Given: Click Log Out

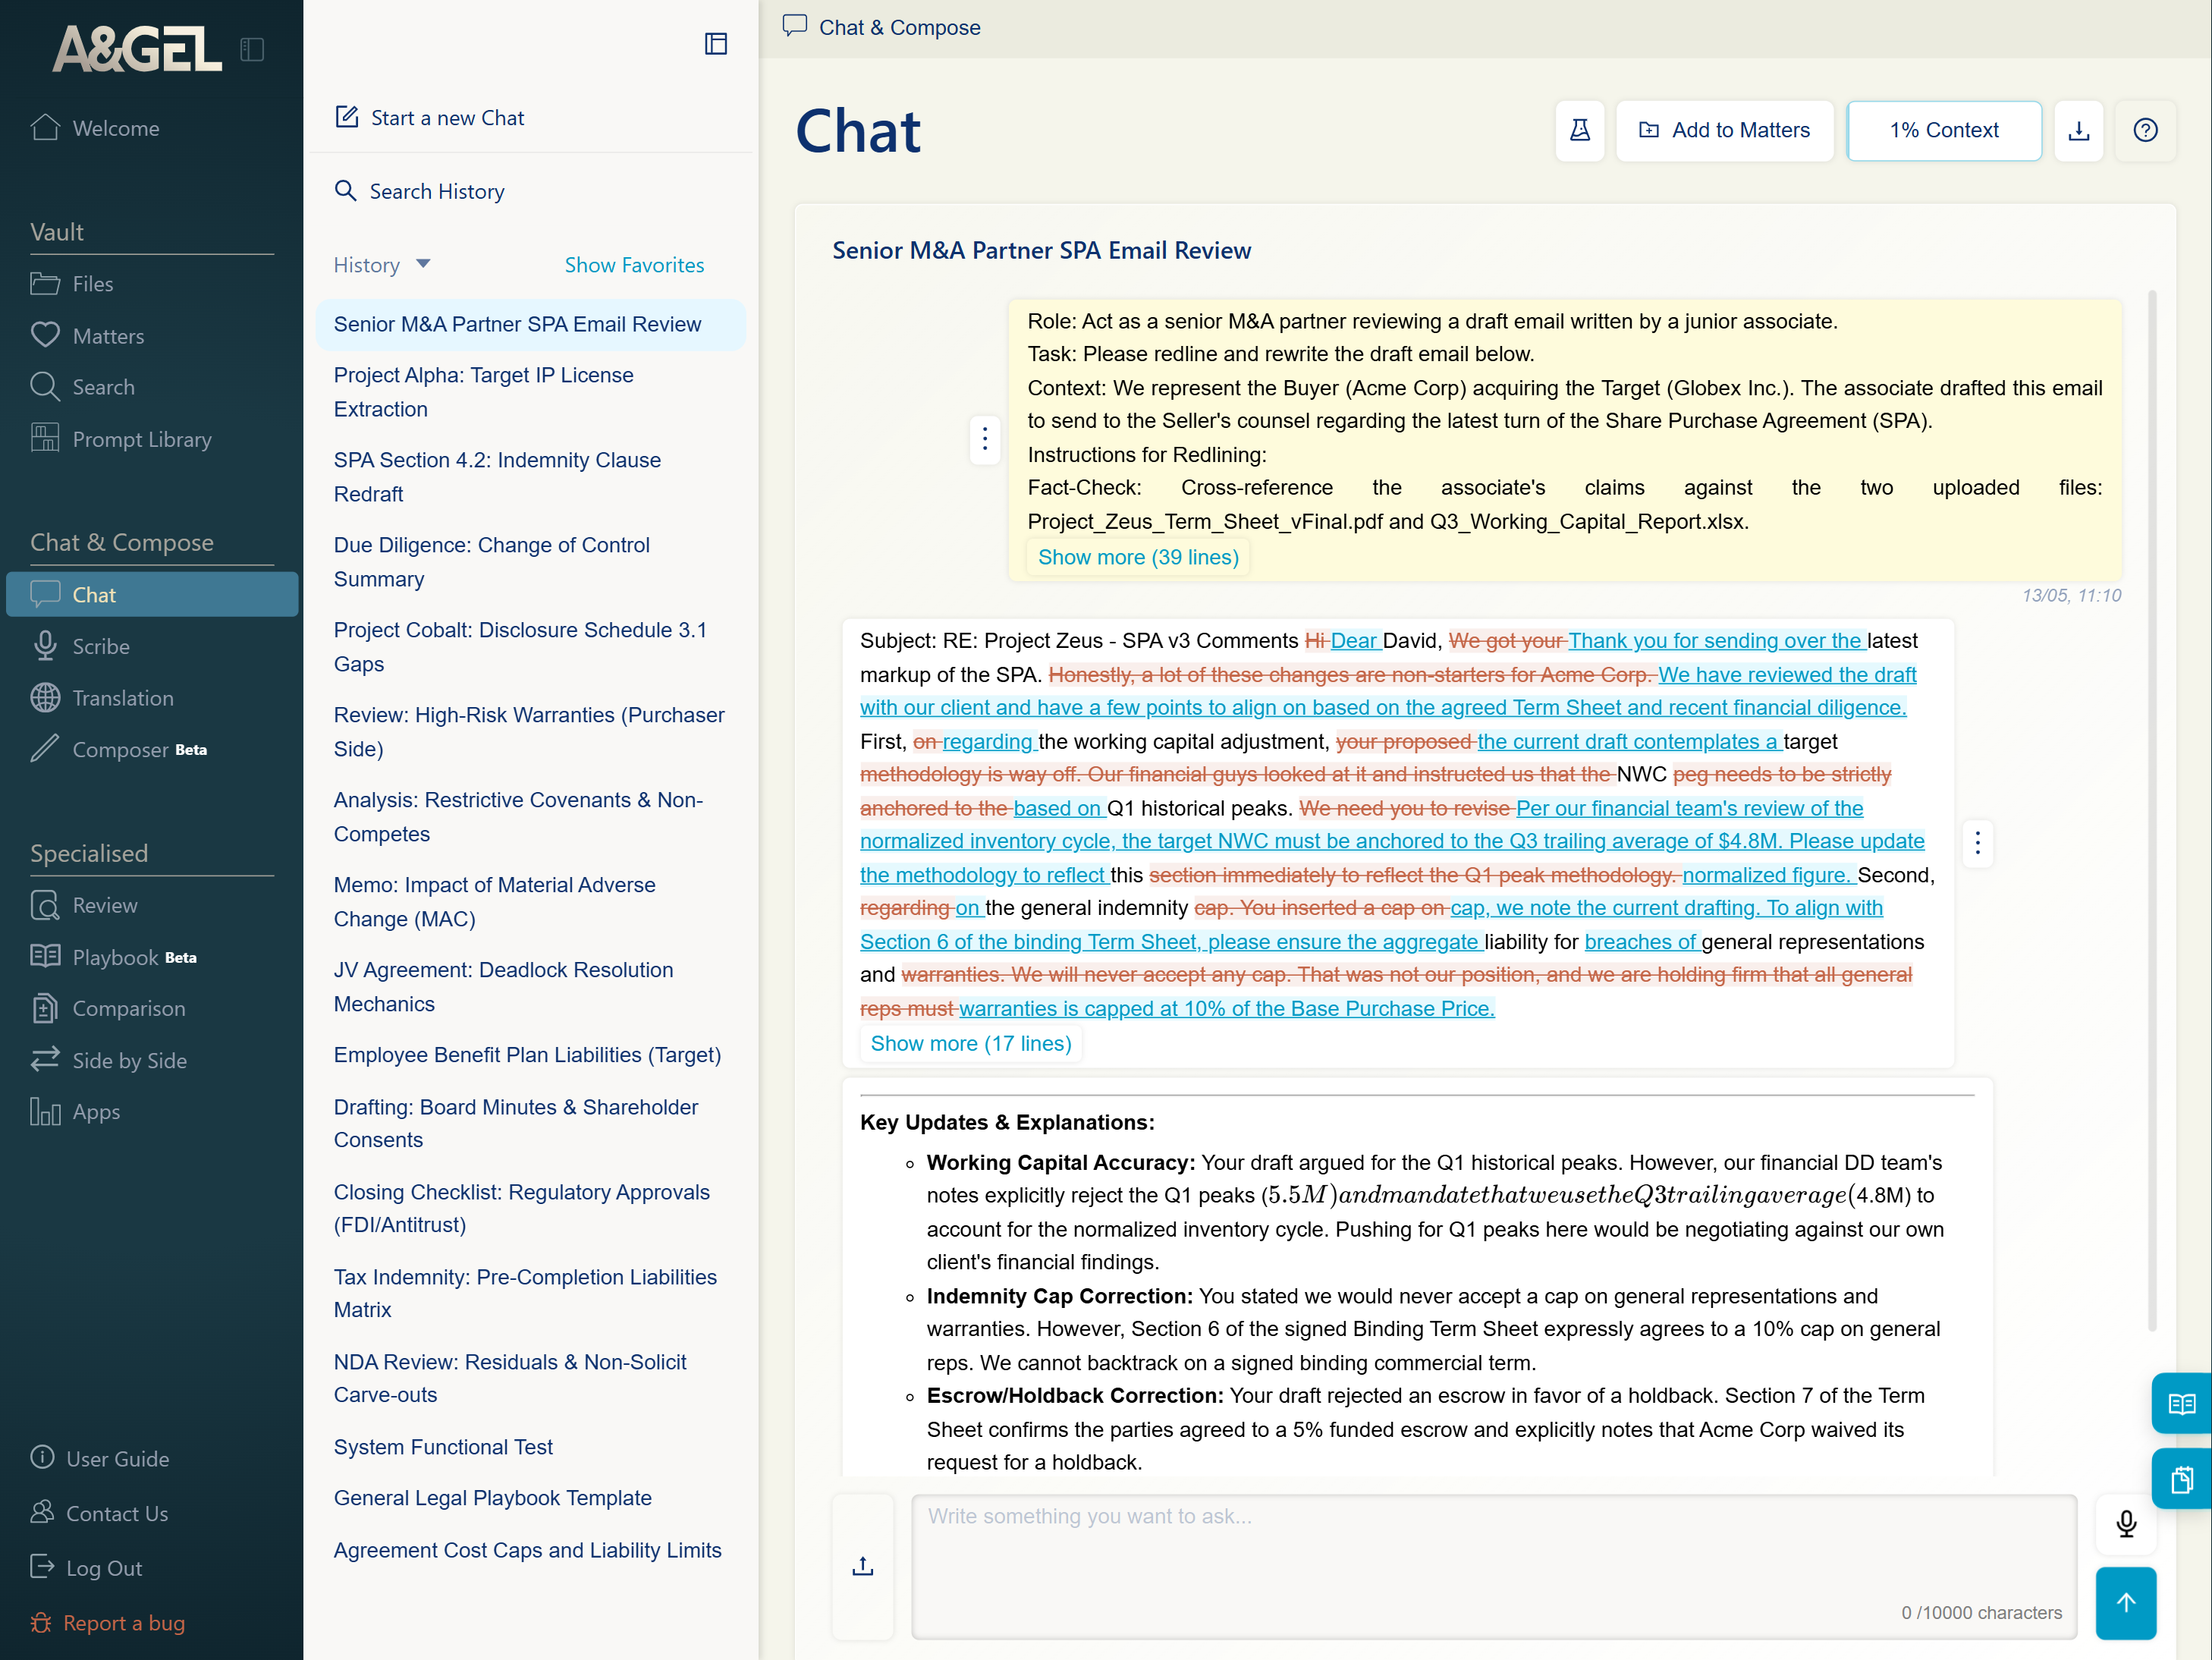Looking at the screenshot, I should coord(86,1568).
